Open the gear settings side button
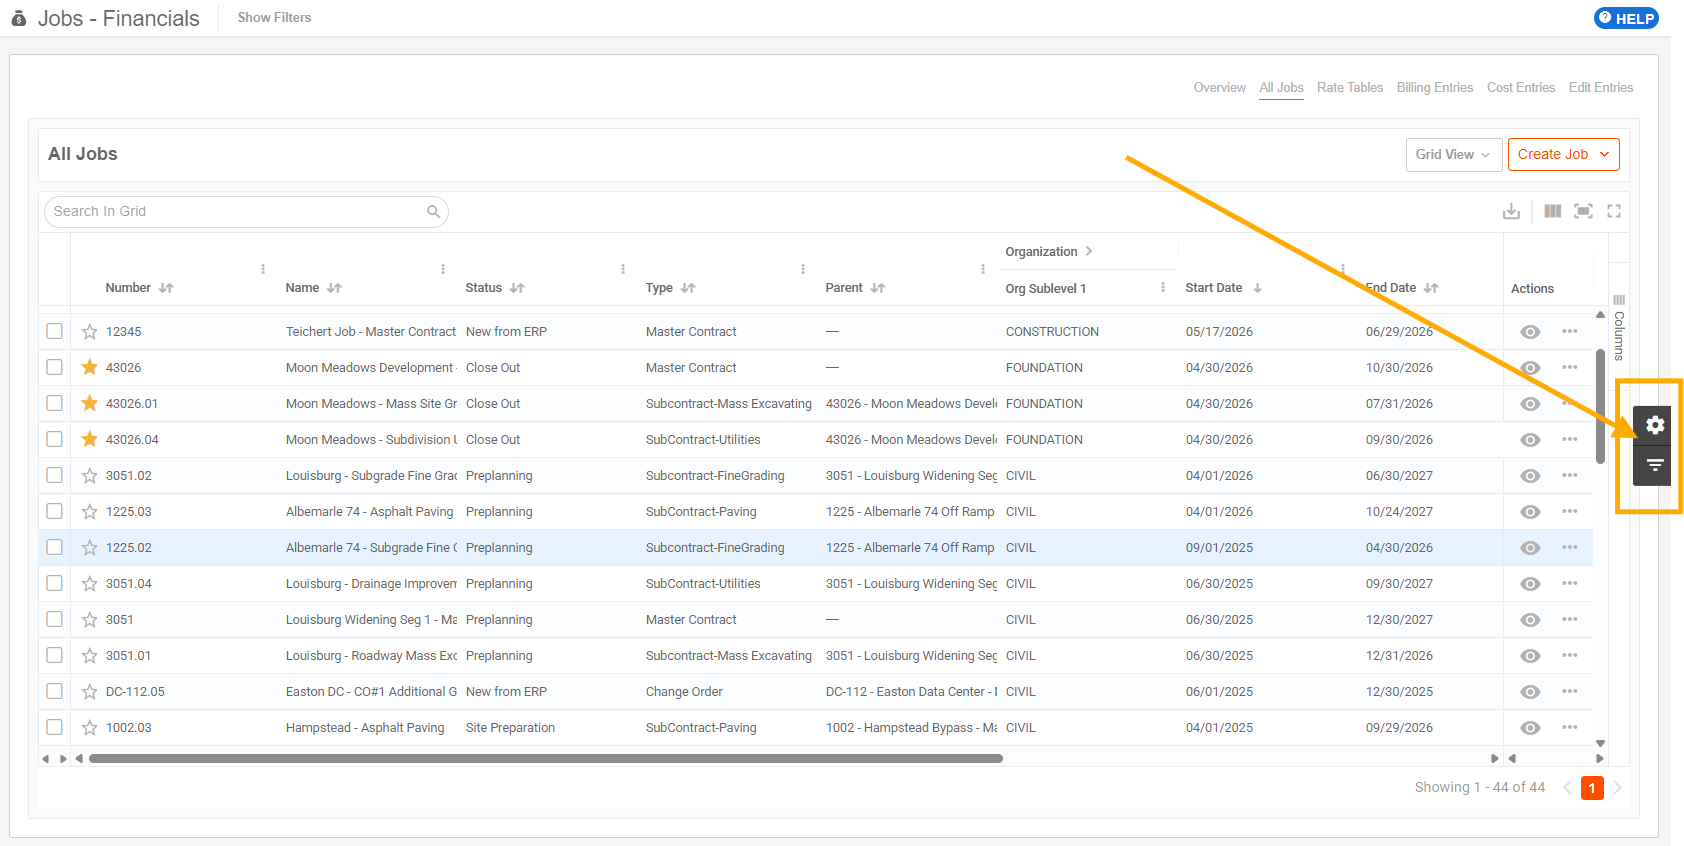Image resolution: width=1684 pixels, height=846 pixels. (1655, 425)
